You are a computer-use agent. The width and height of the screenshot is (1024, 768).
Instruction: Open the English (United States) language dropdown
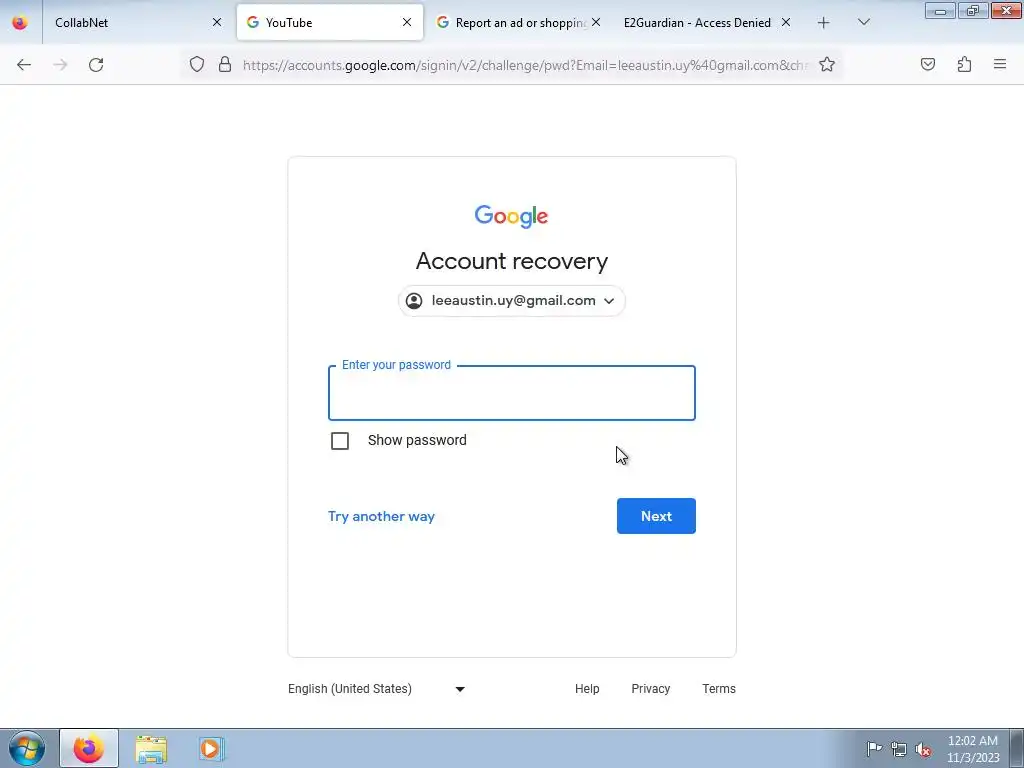pyautogui.click(x=377, y=689)
